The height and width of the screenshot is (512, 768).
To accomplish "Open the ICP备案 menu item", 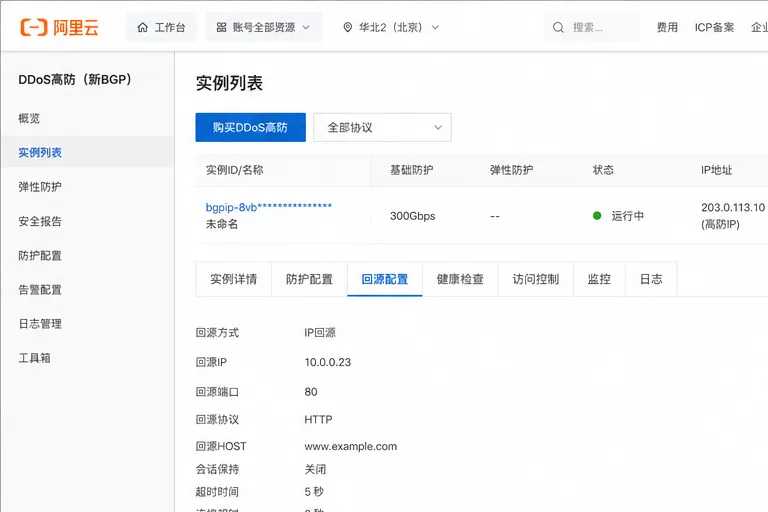I will coord(714,27).
